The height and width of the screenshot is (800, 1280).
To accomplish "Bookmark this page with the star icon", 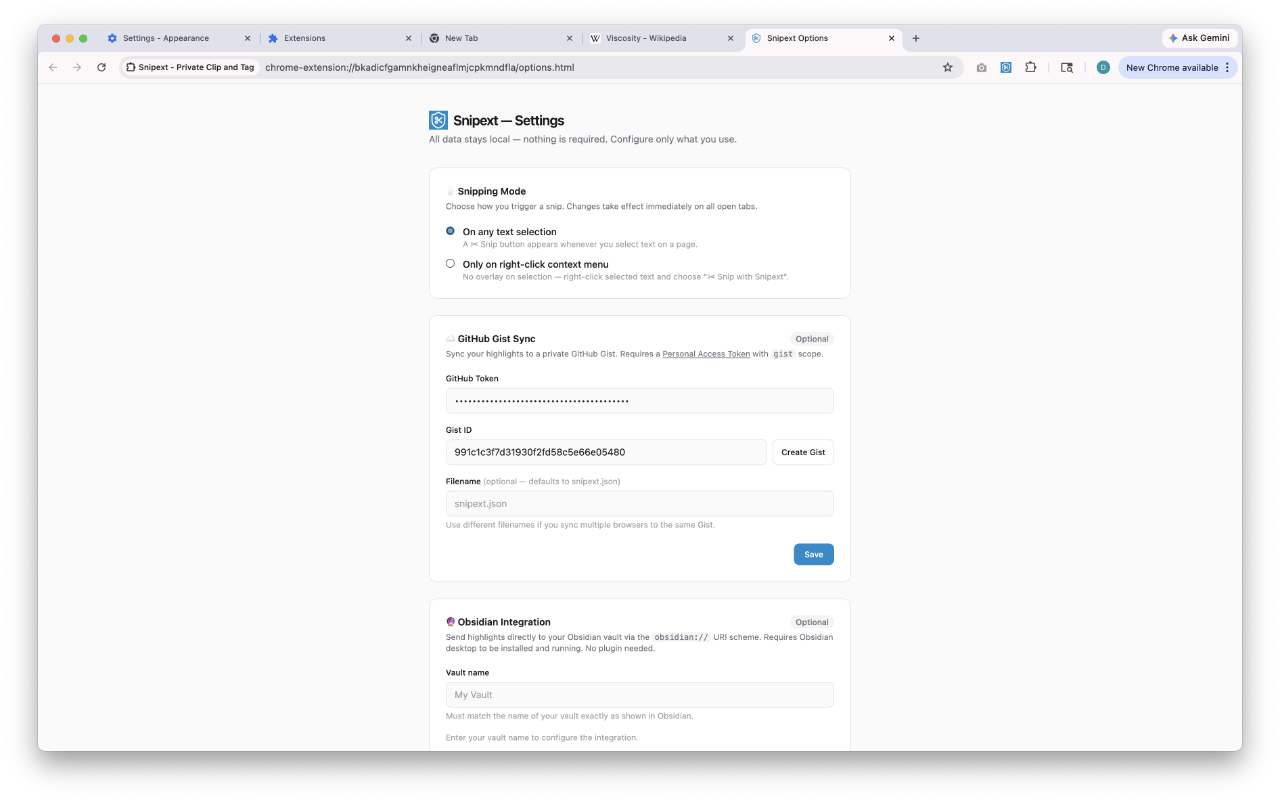I will coord(947,67).
